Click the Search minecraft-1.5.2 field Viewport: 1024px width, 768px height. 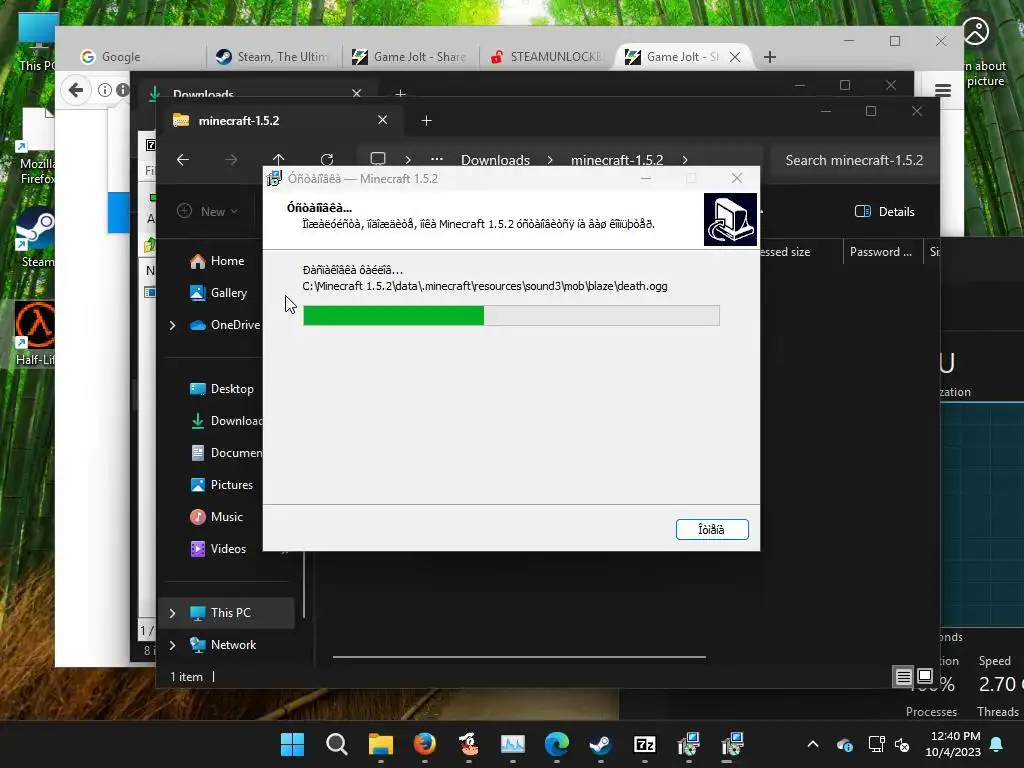[854, 160]
